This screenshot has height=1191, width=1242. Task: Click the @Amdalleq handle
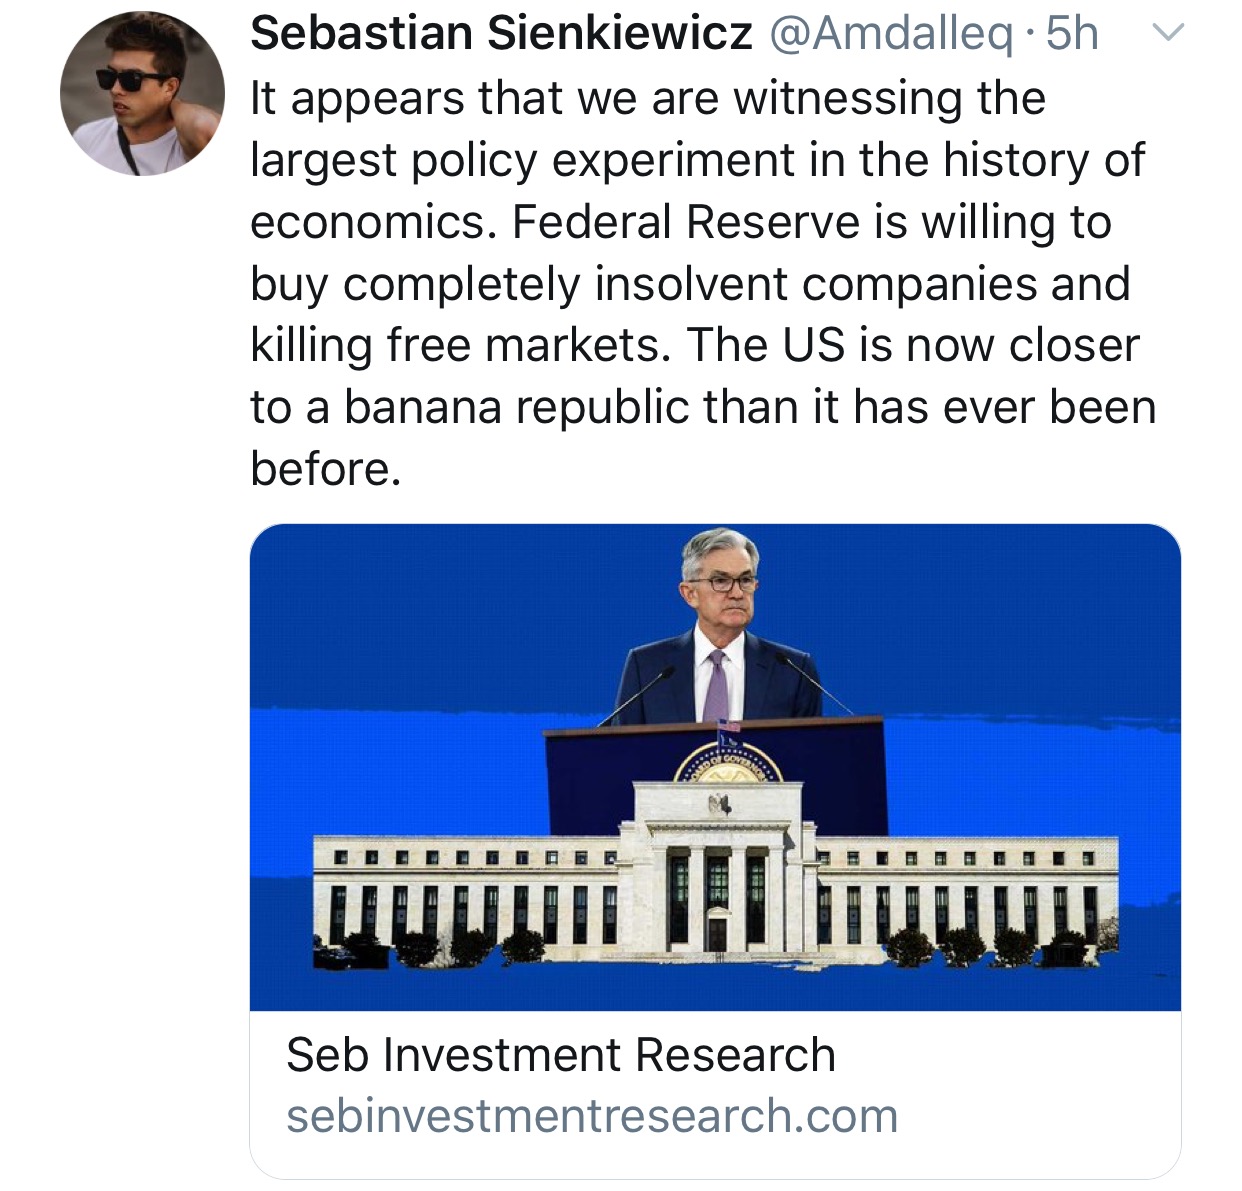pos(890,34)
